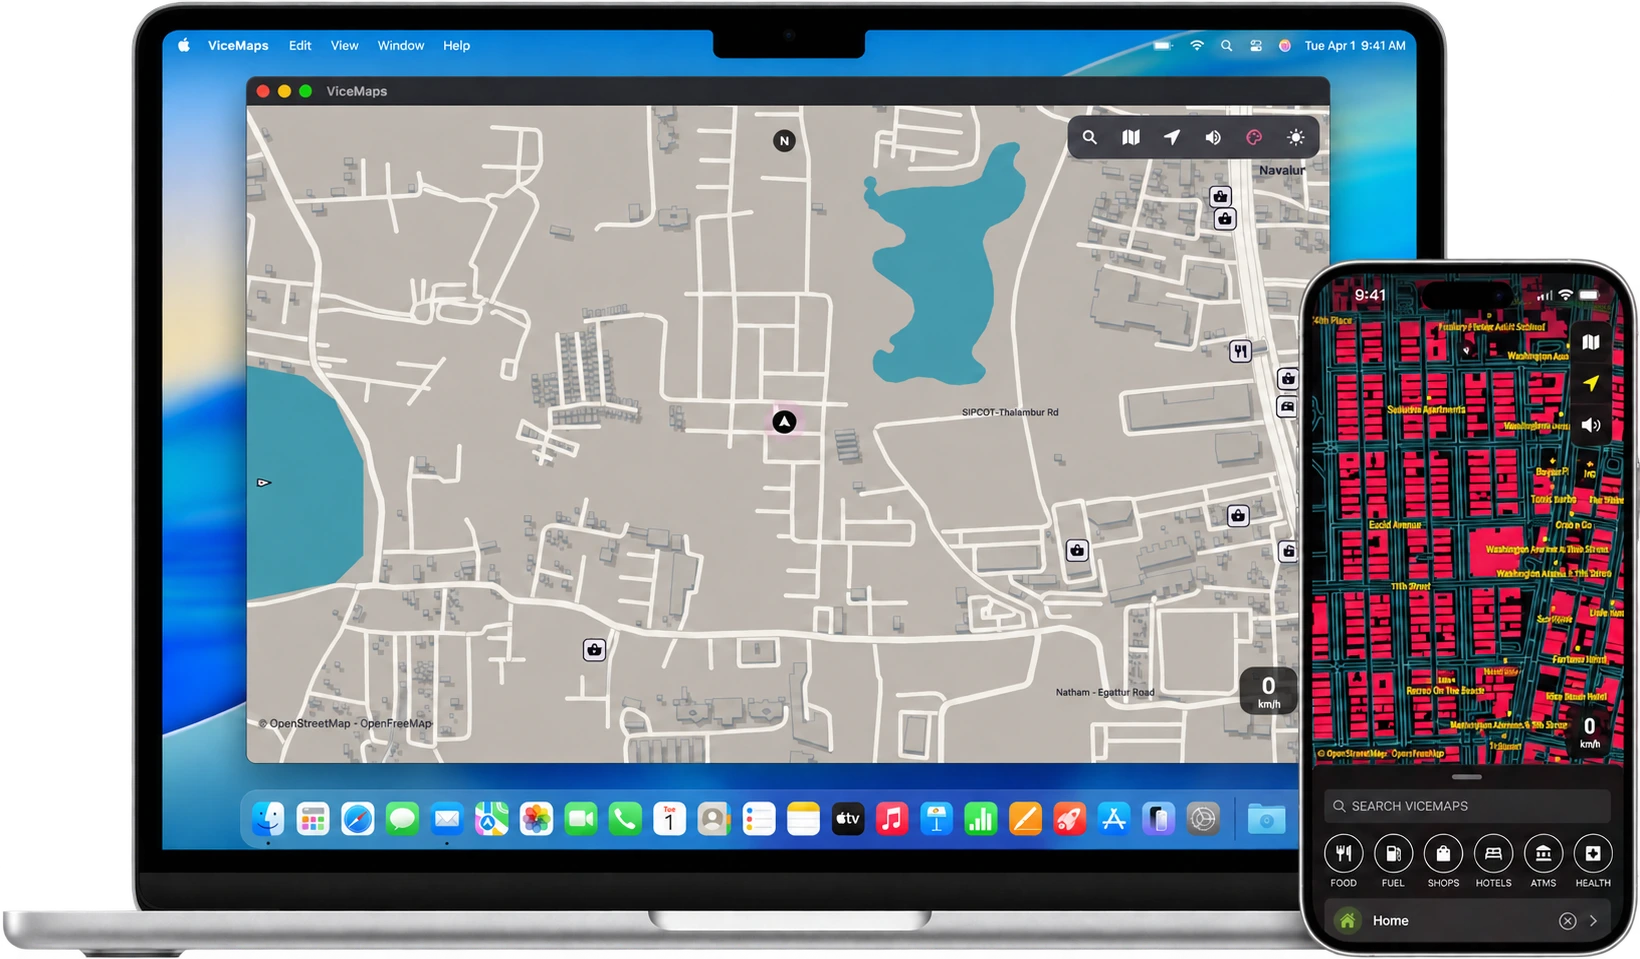Open Keynote from the Dock

click(937, 820)
